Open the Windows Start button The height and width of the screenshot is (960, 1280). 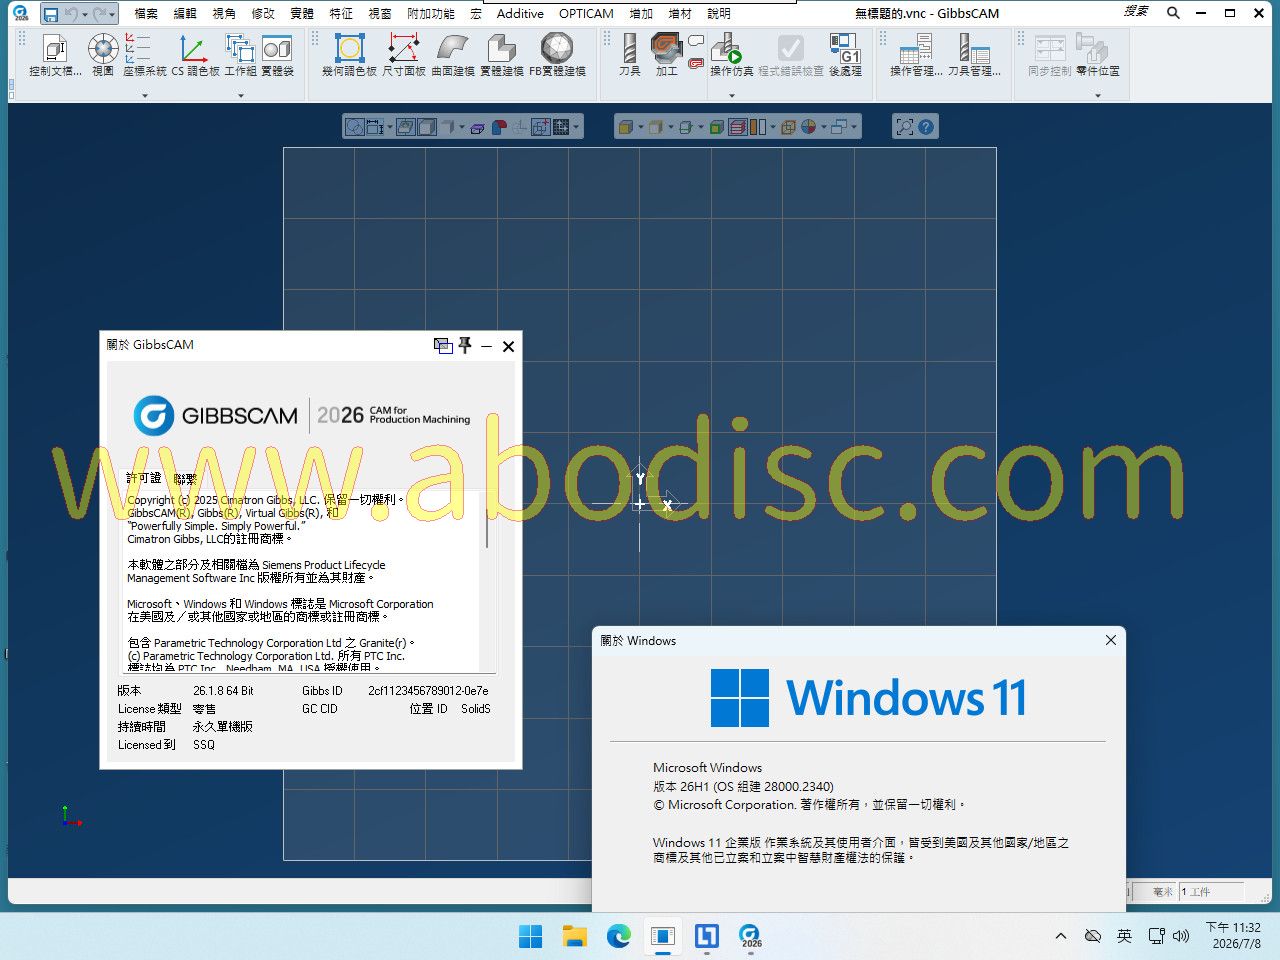530,937
